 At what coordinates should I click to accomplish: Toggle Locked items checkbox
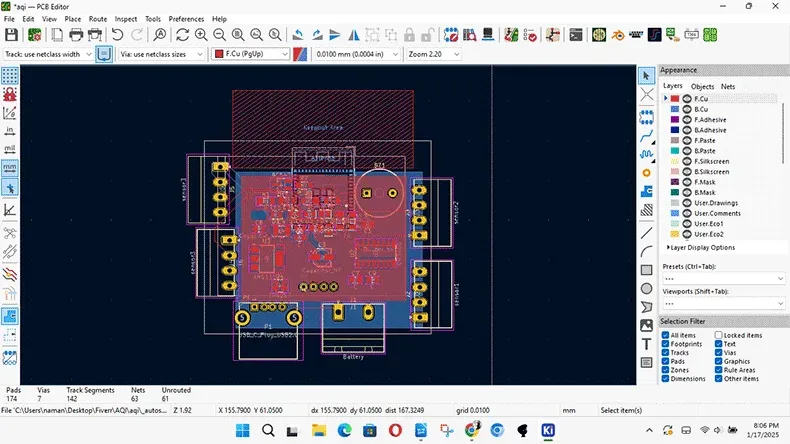point(718,335)
